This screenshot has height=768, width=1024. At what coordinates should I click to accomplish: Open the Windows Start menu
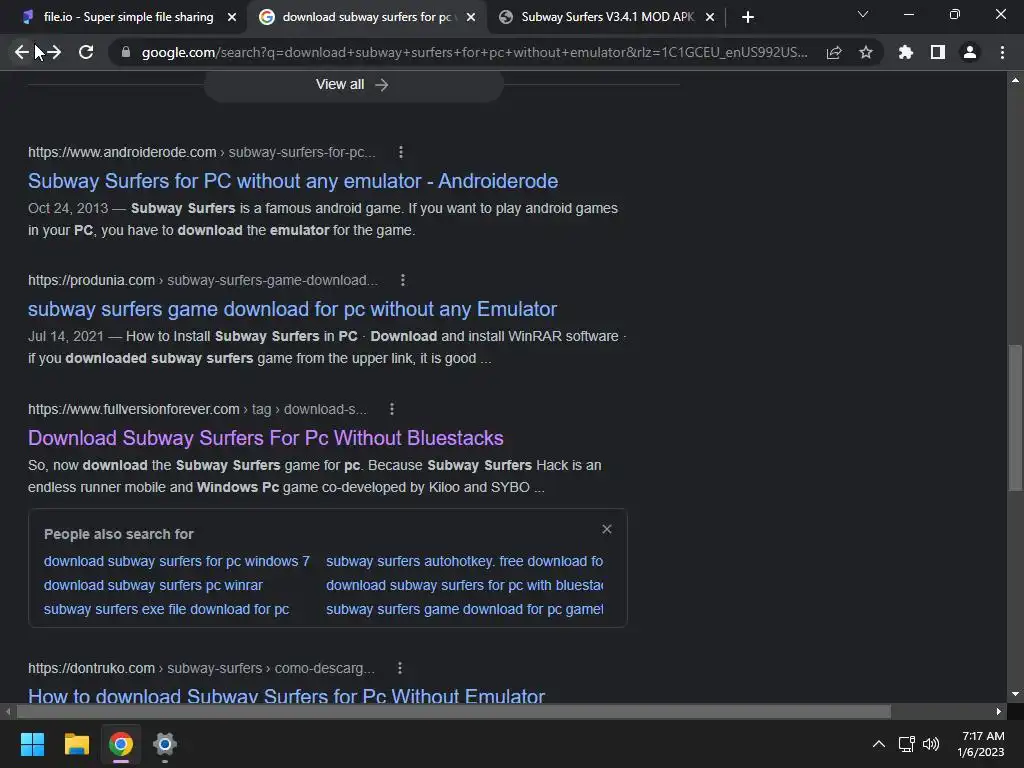32,744
